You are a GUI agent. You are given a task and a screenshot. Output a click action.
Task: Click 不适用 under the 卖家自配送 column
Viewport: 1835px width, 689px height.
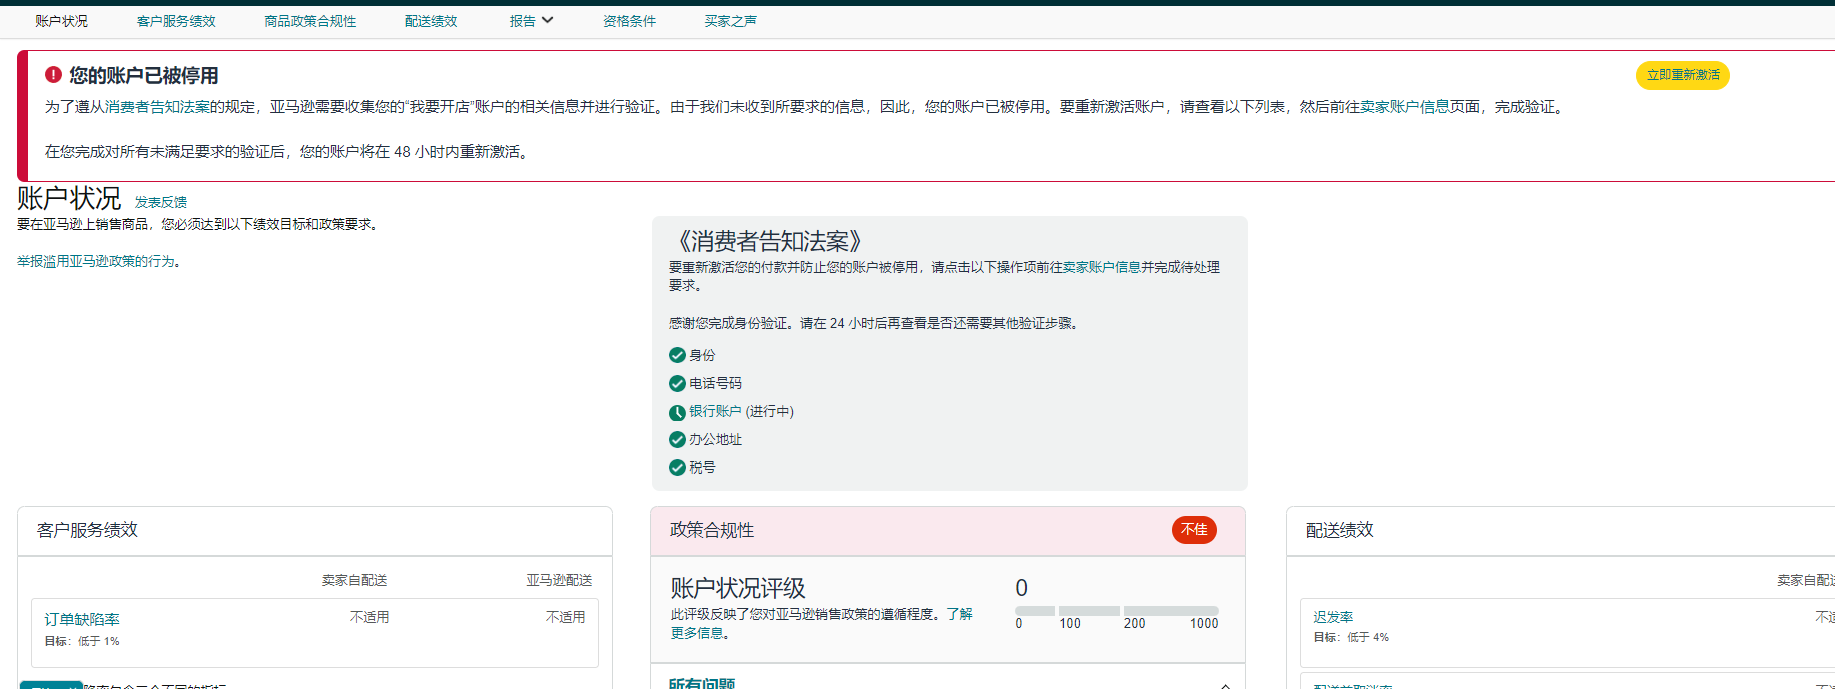tap(369, 617)
